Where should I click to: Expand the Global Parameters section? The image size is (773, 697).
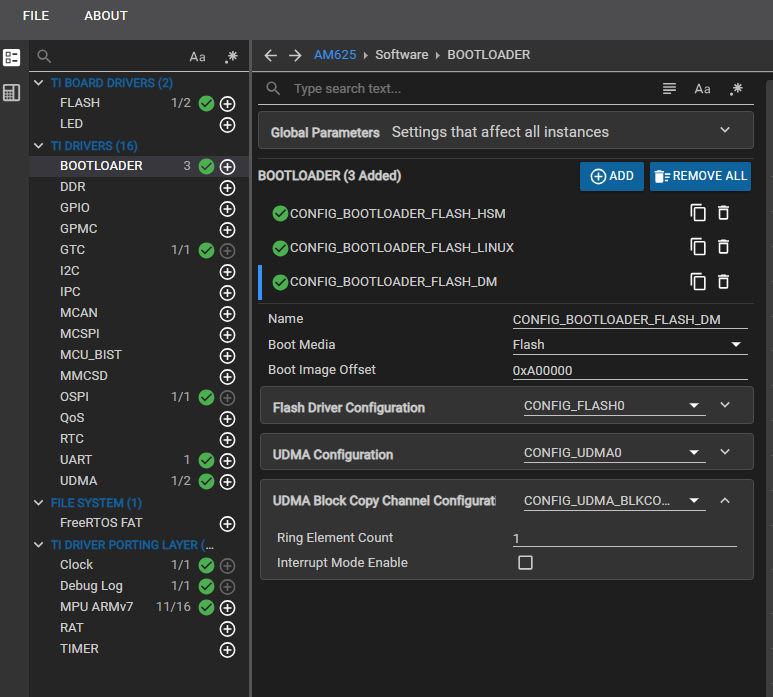pyautogui.click(x=725, y=130)
